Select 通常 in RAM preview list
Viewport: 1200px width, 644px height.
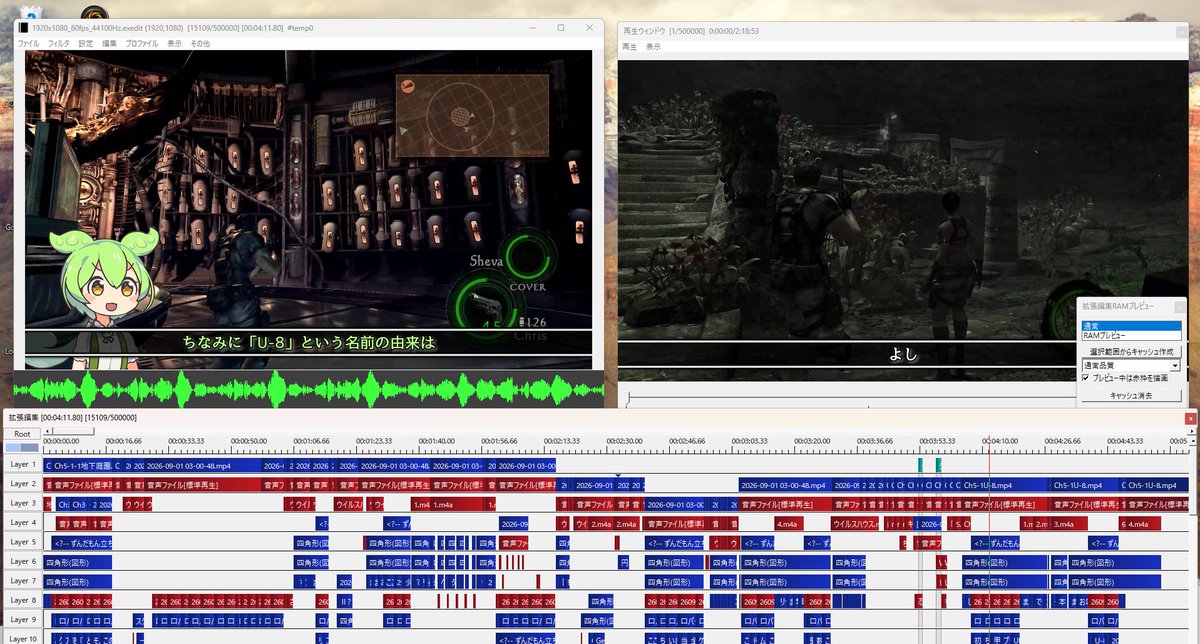[1131, 327]
